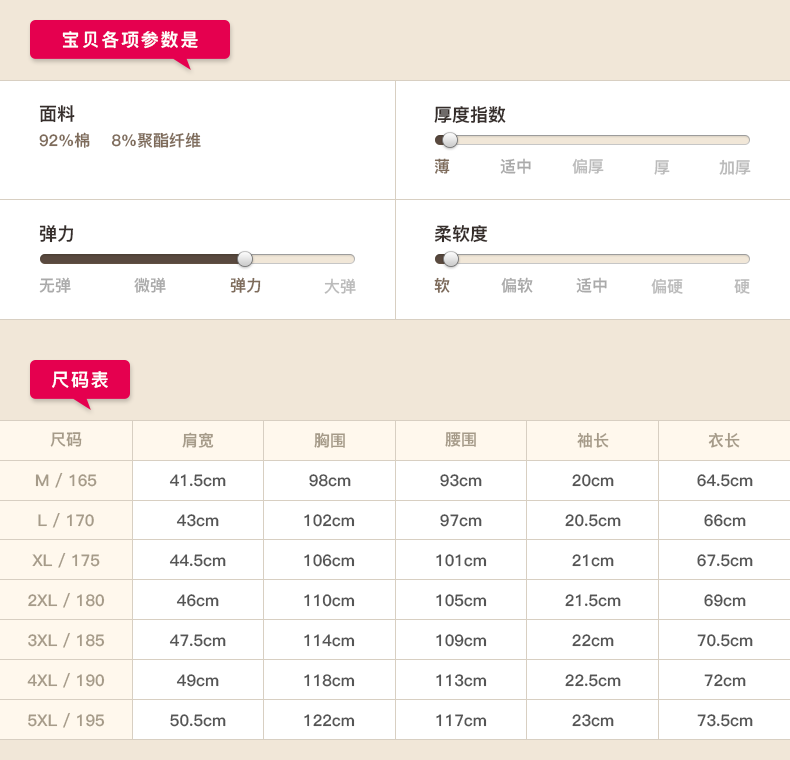Image resolution: width=790 pixels, height=760 pixels.
Task: Click the 110cm chest value for 2XL
Action: [329, 600]
